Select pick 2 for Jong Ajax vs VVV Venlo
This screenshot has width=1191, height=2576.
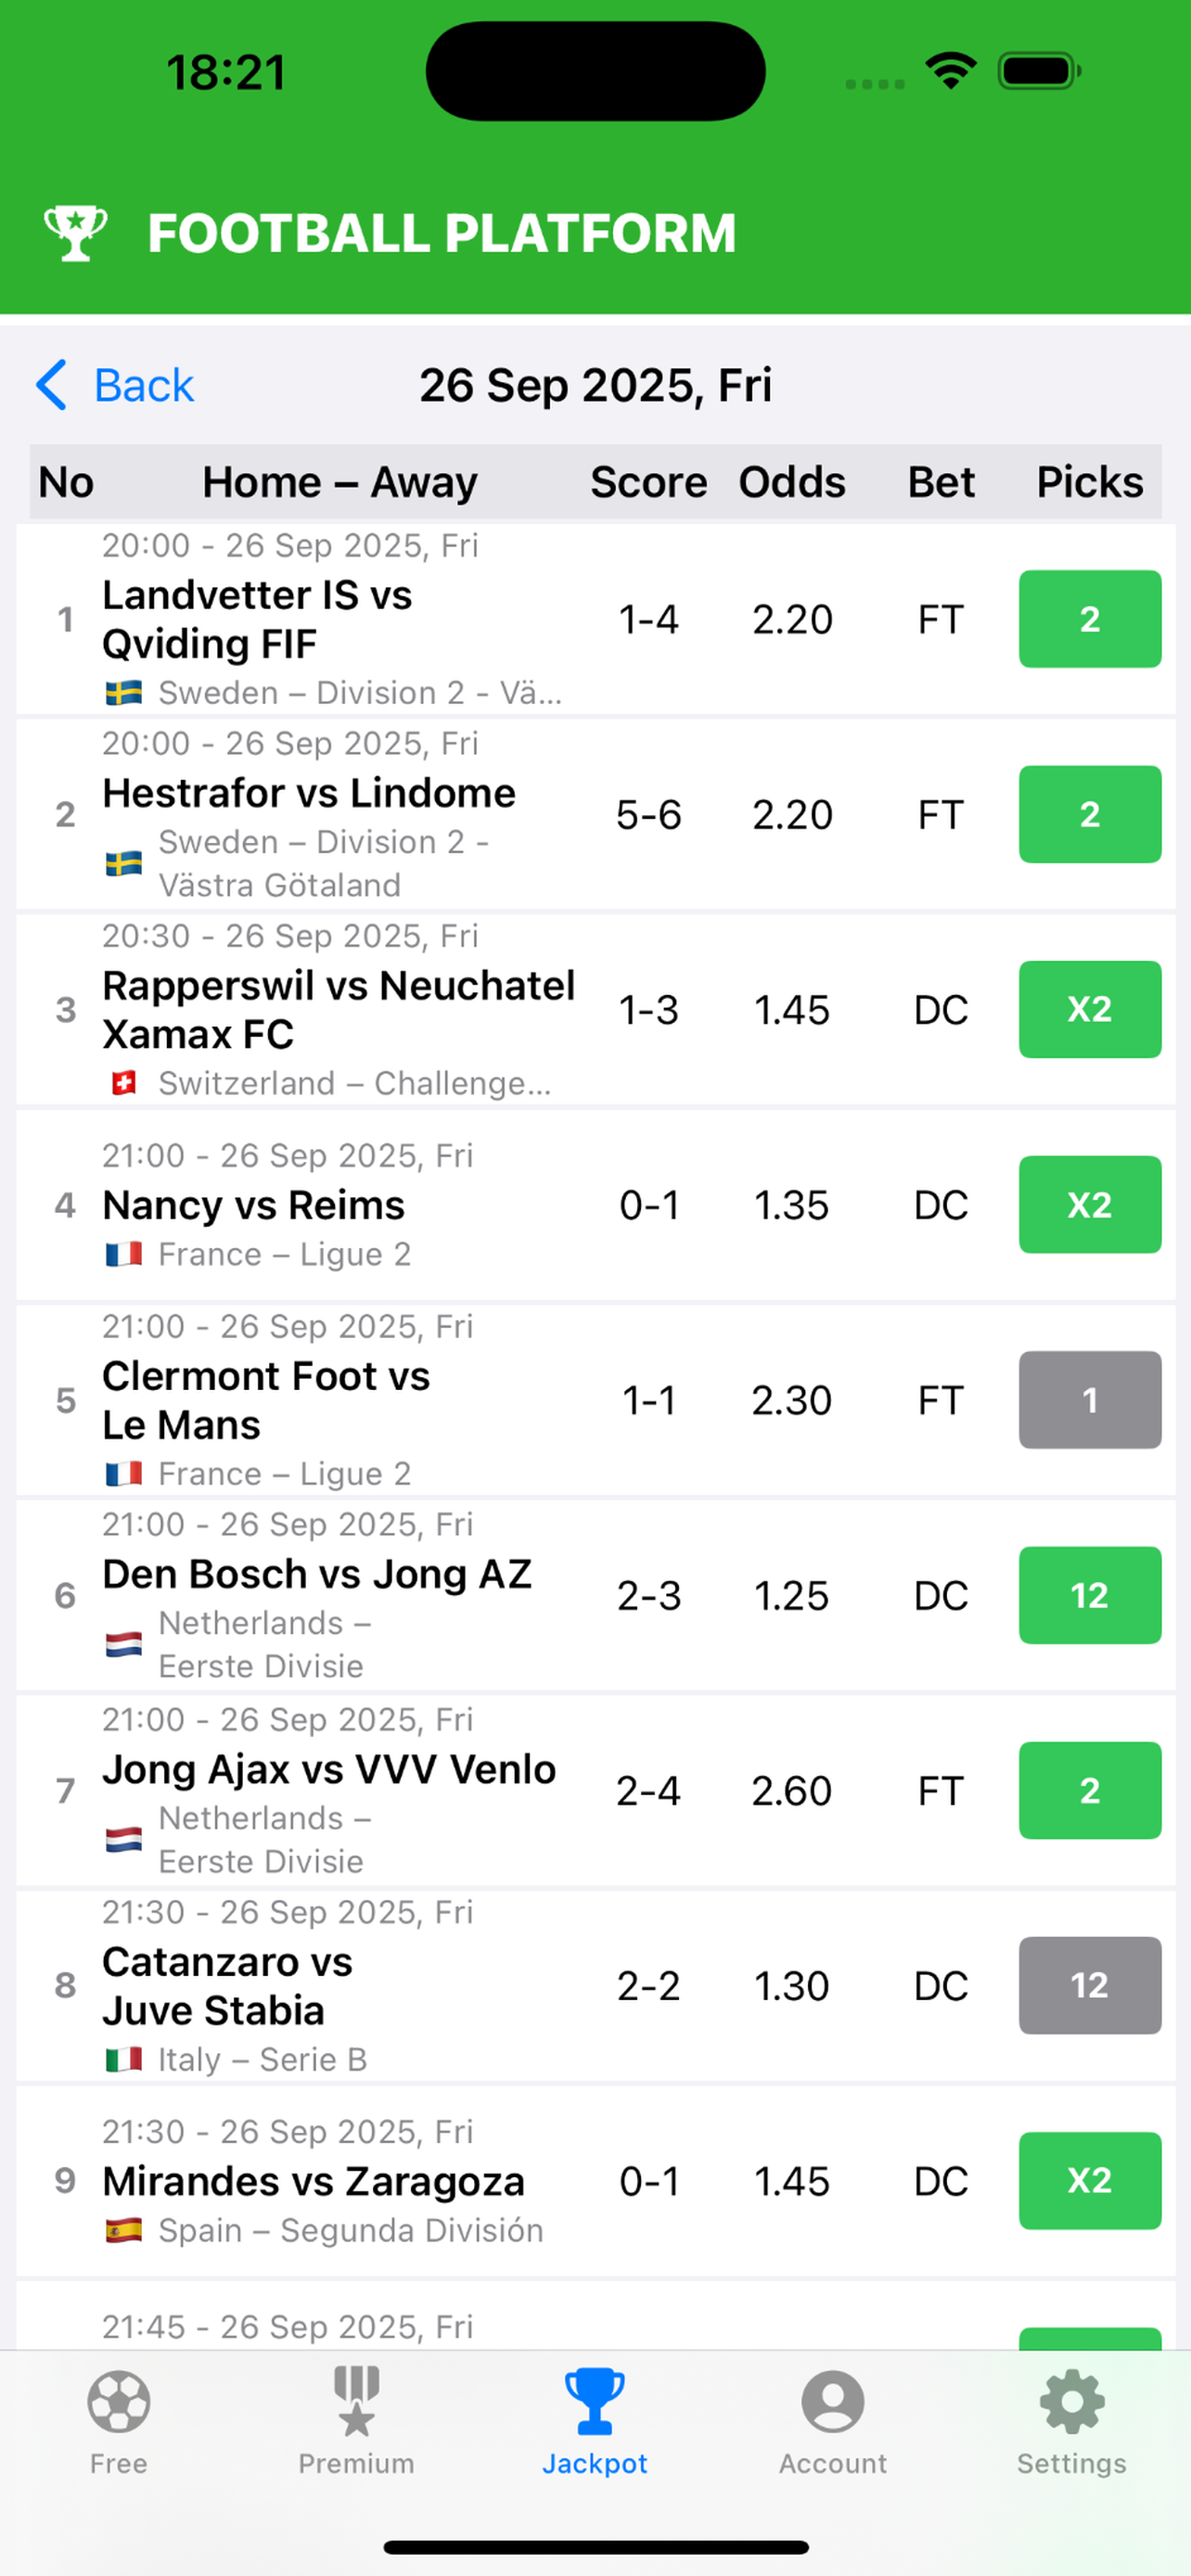[x=1090, y=1790]
